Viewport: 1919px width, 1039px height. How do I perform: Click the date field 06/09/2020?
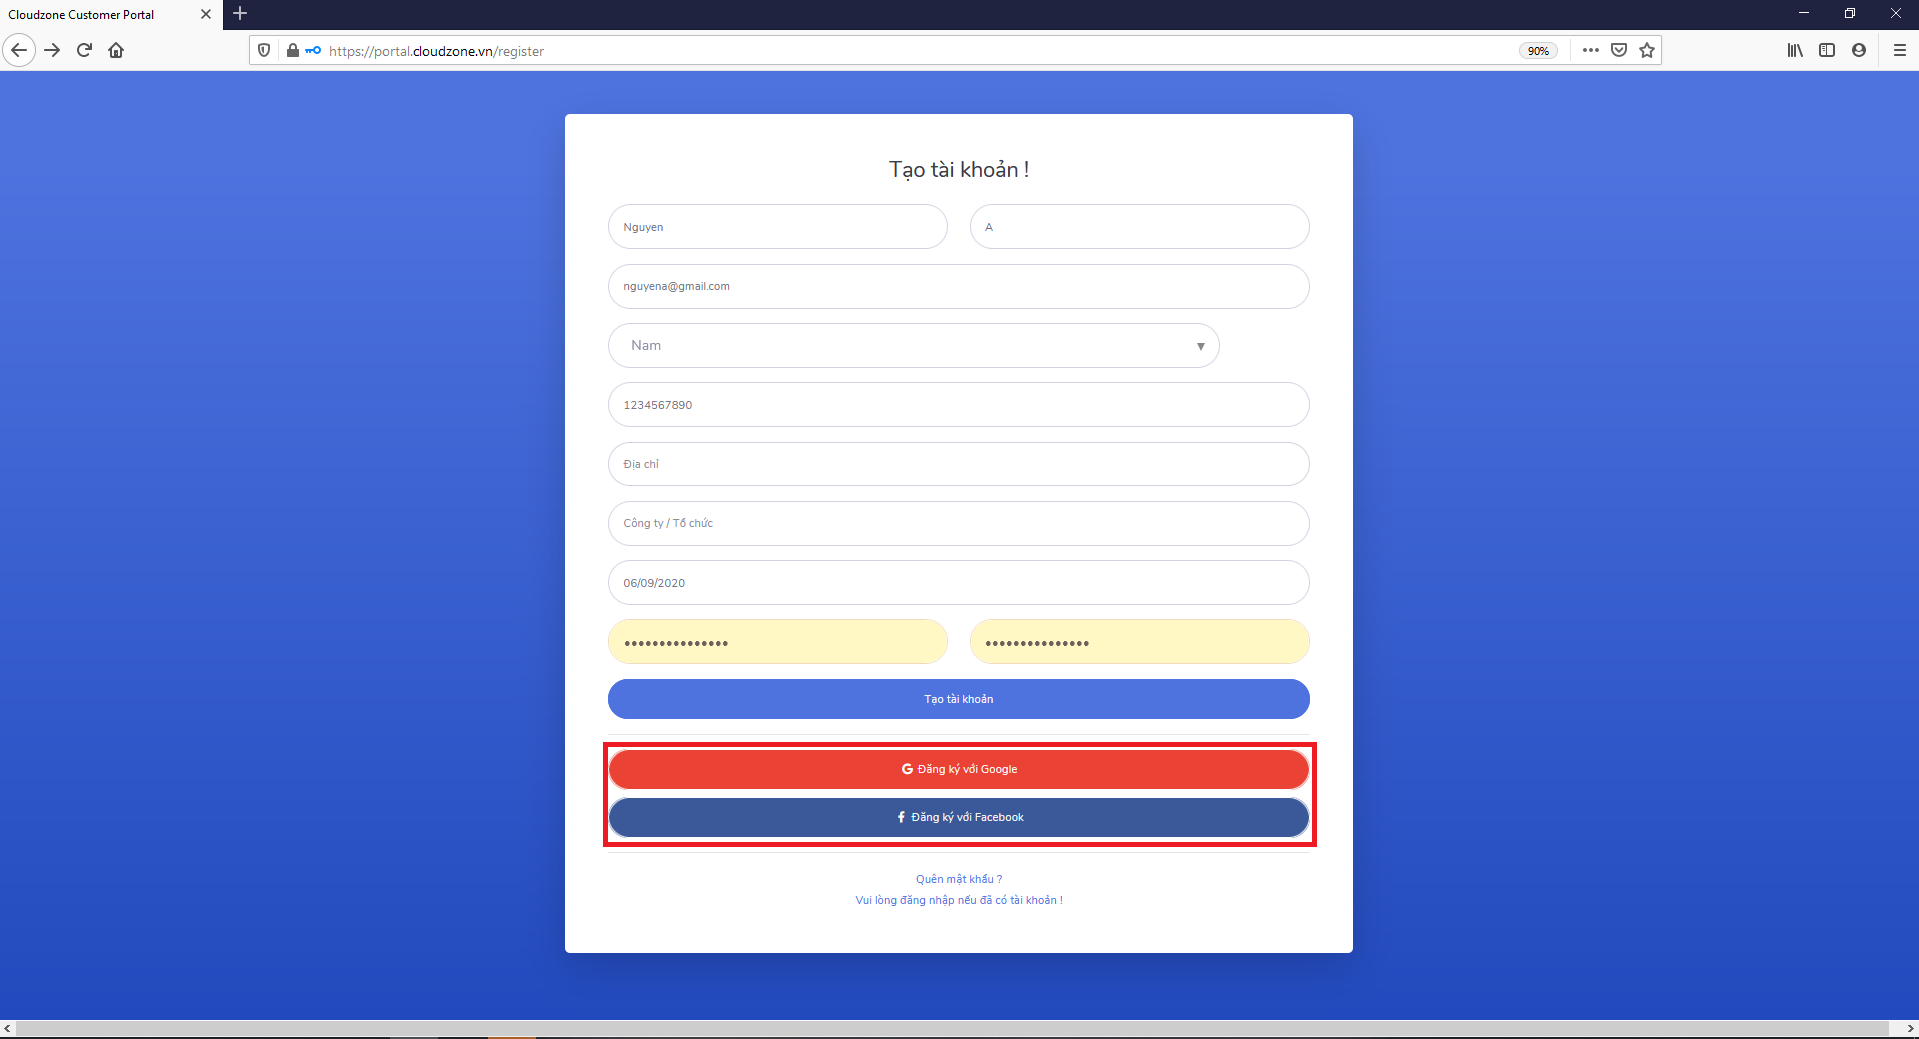(x=958, y=583)
